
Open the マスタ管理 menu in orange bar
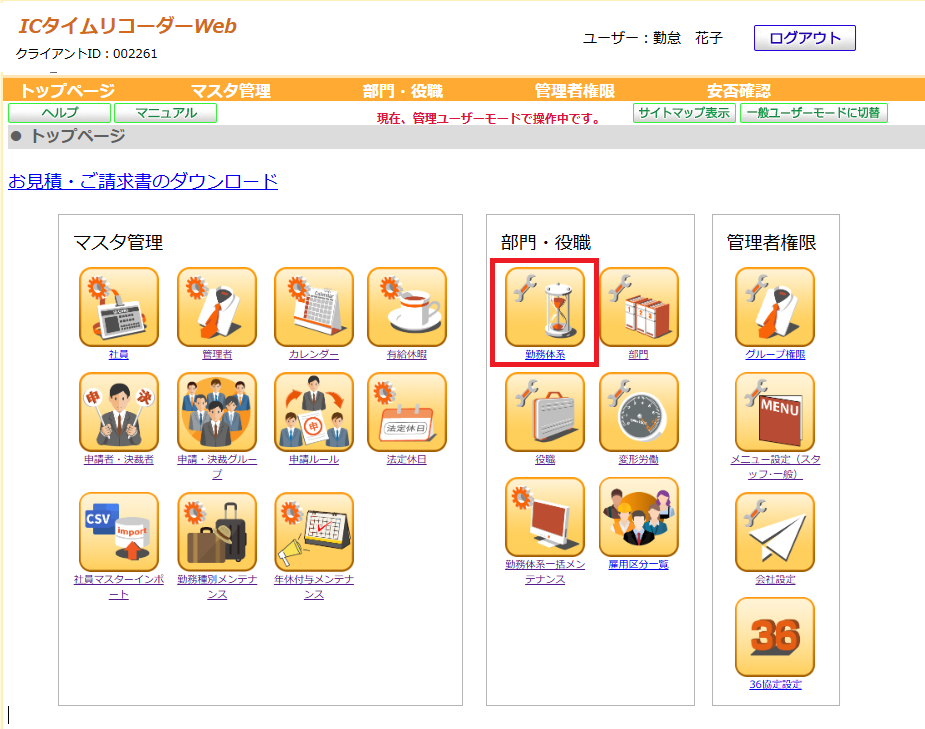231,91
